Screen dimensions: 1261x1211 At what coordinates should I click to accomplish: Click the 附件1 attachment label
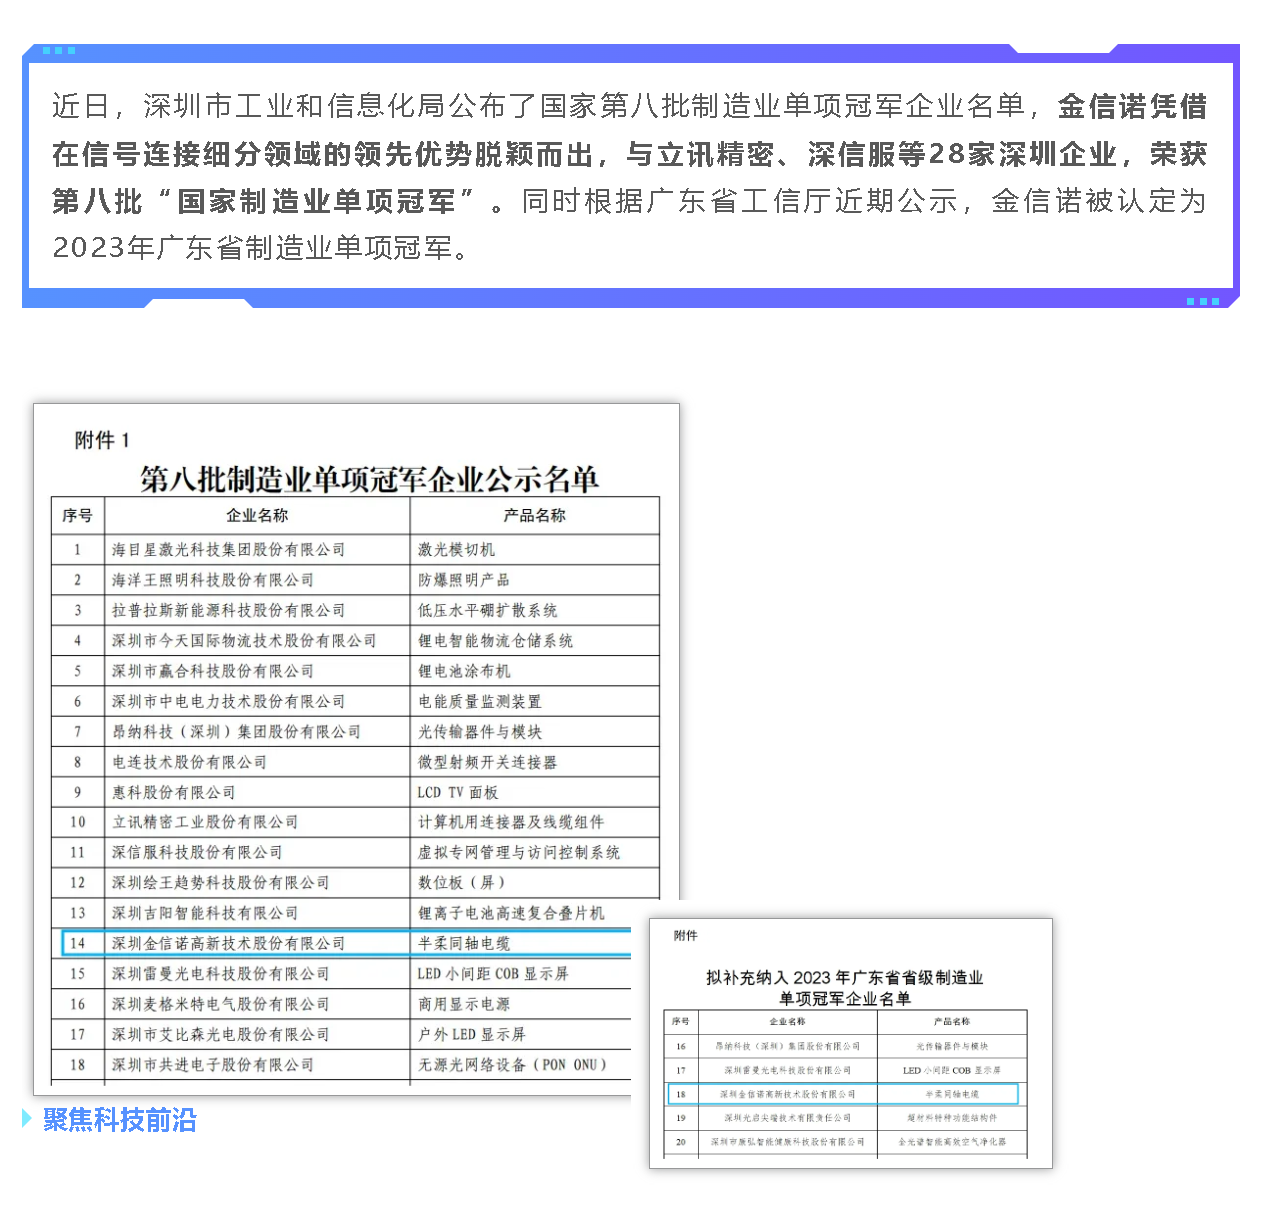pyautogui.click(x=101, y=439)
